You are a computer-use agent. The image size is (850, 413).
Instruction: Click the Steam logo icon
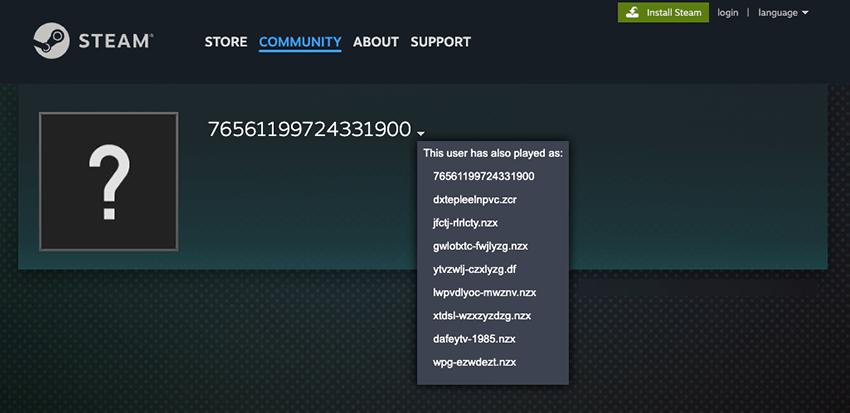click(52, 42)
